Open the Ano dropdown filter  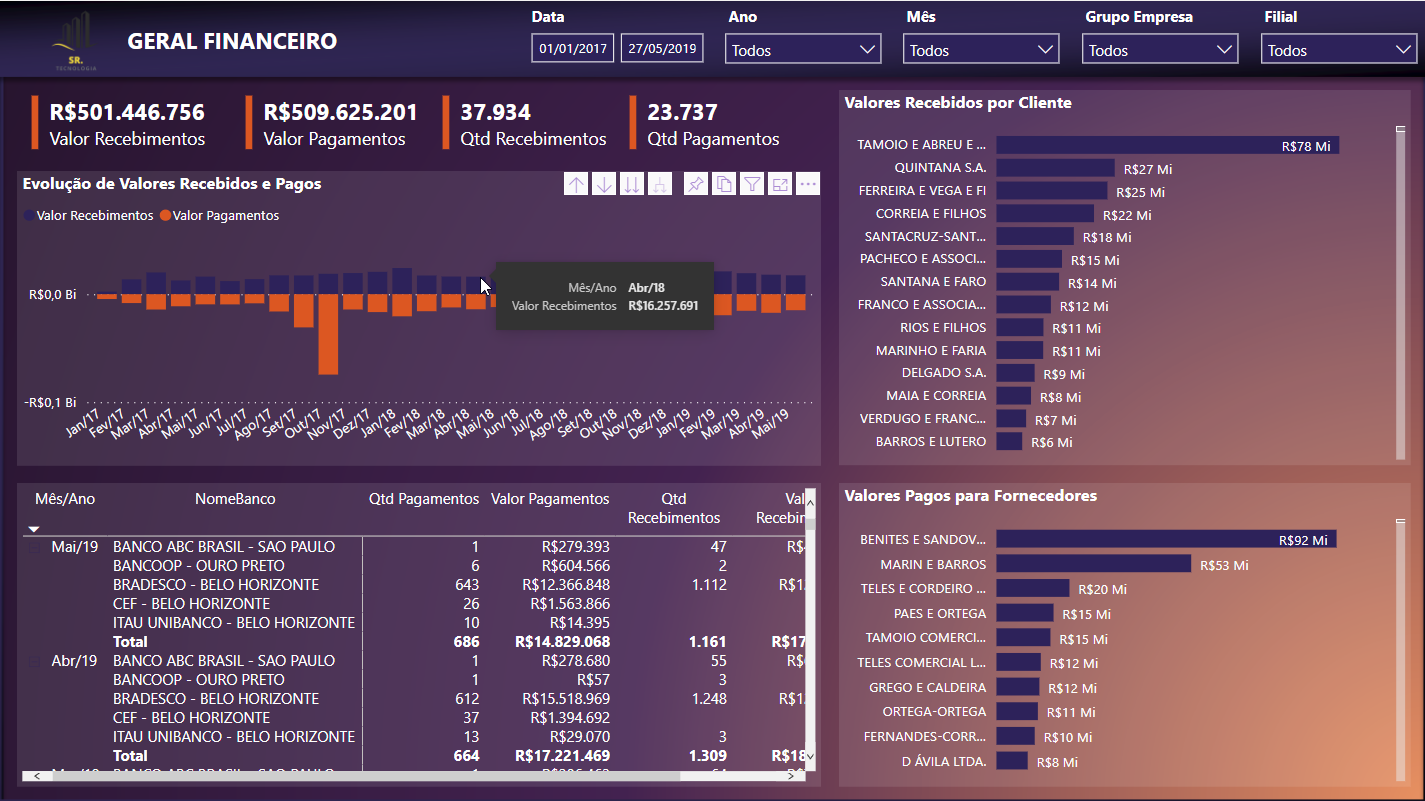click(x=803, y=49)
